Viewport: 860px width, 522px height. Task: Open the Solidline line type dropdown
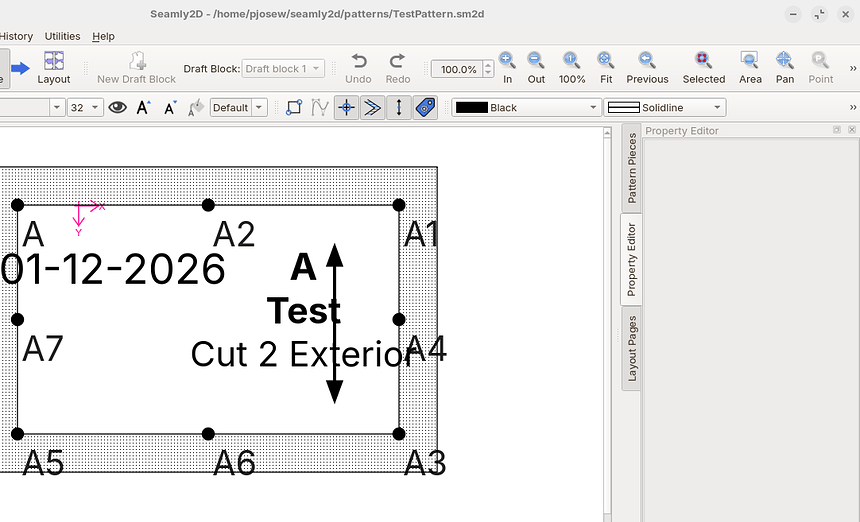(665, 107)
